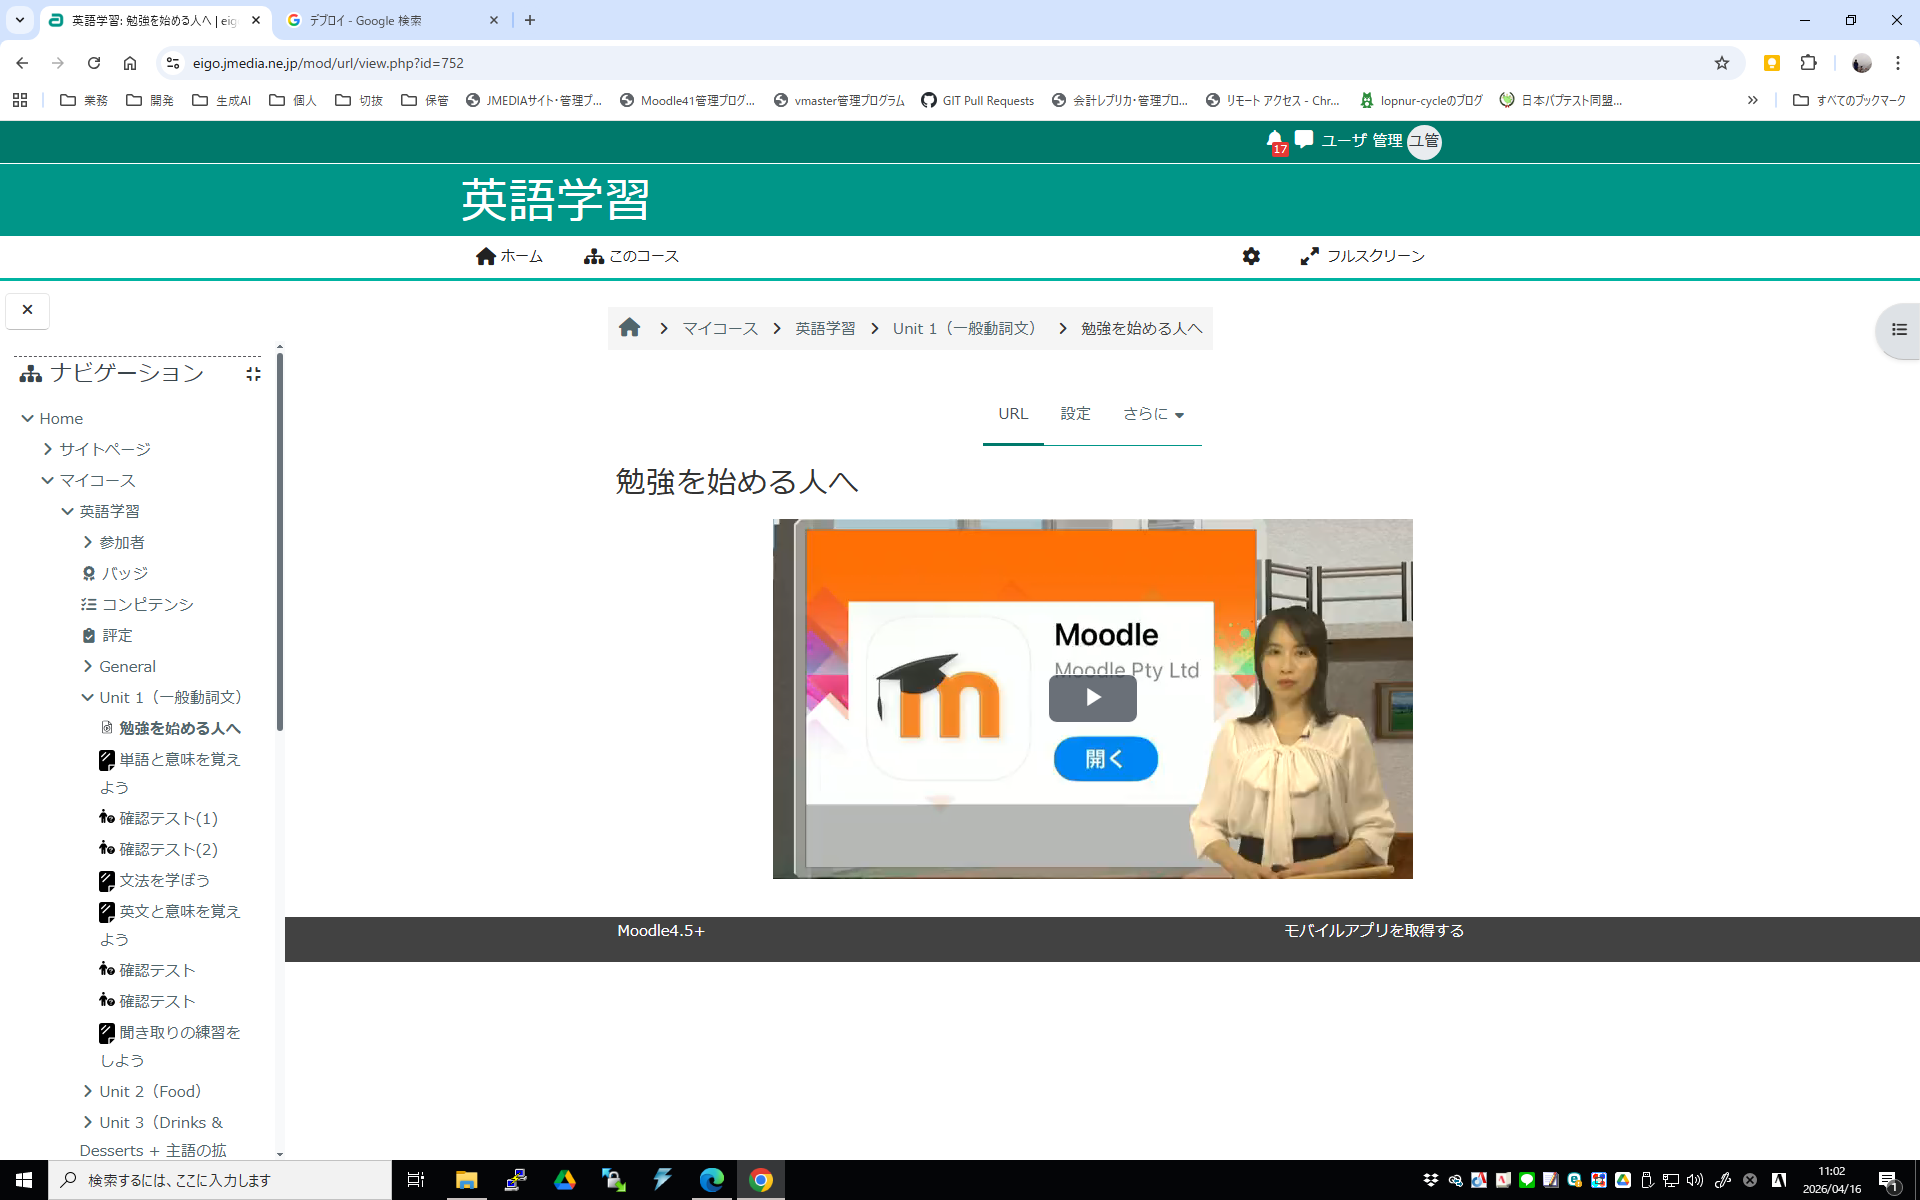1920x1200 pixels.
Task: Open このコース in the top menu
Action: 631,256
